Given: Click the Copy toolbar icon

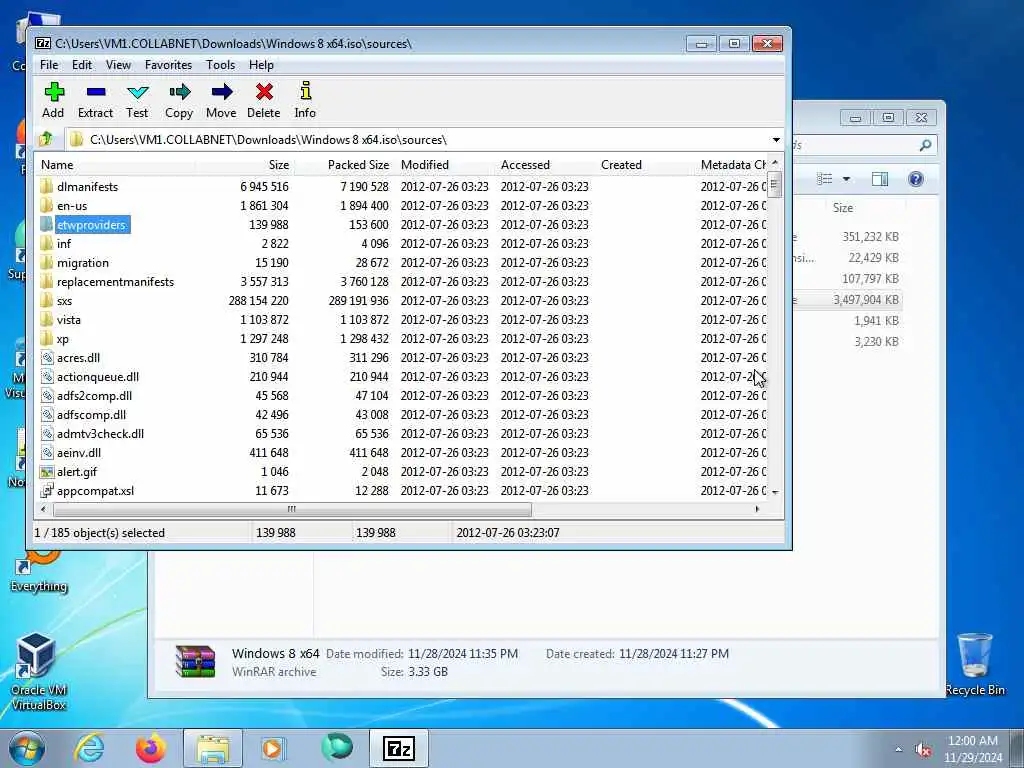Looking at the screenshot, I should [x=180, y=91].
